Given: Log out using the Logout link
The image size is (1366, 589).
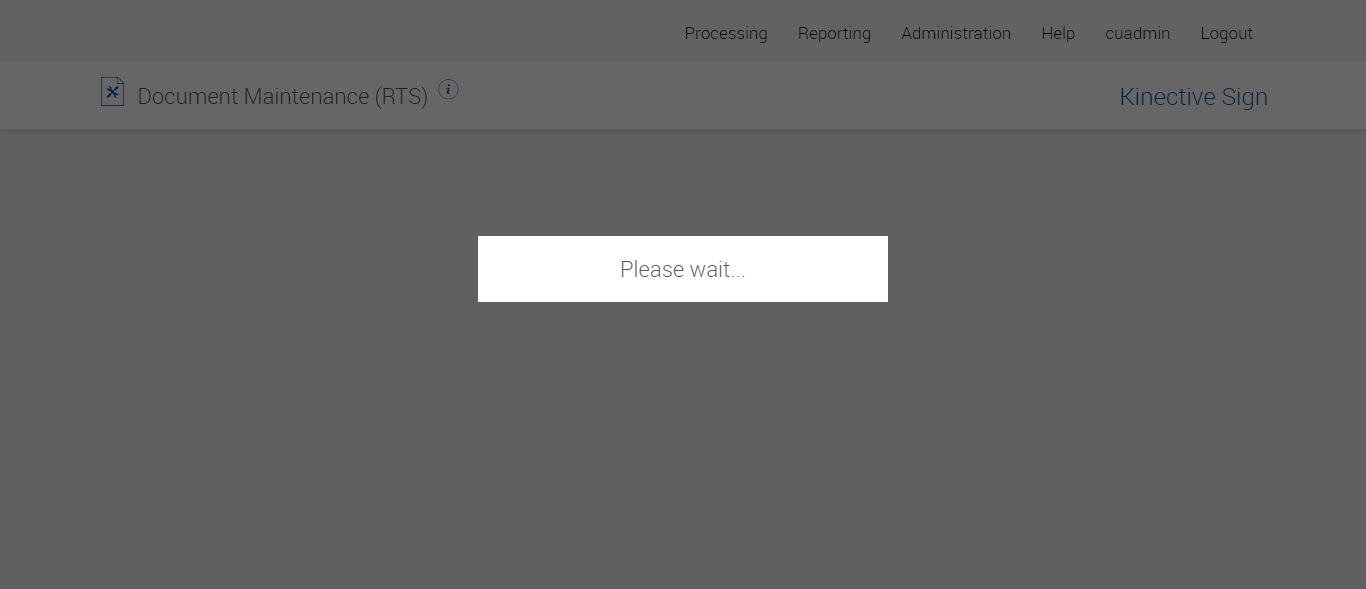Looking at the screenshot, I should coord(1227,33).
